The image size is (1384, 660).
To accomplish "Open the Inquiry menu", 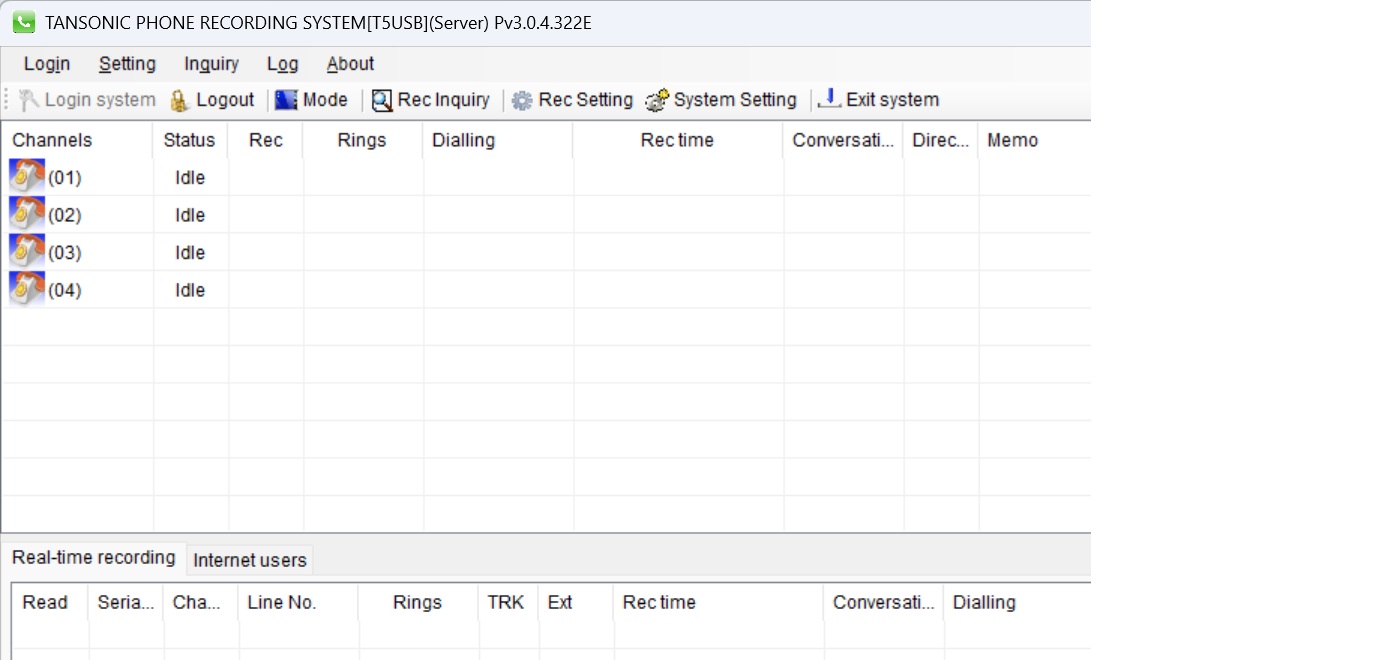I will (x=210, y=63).
